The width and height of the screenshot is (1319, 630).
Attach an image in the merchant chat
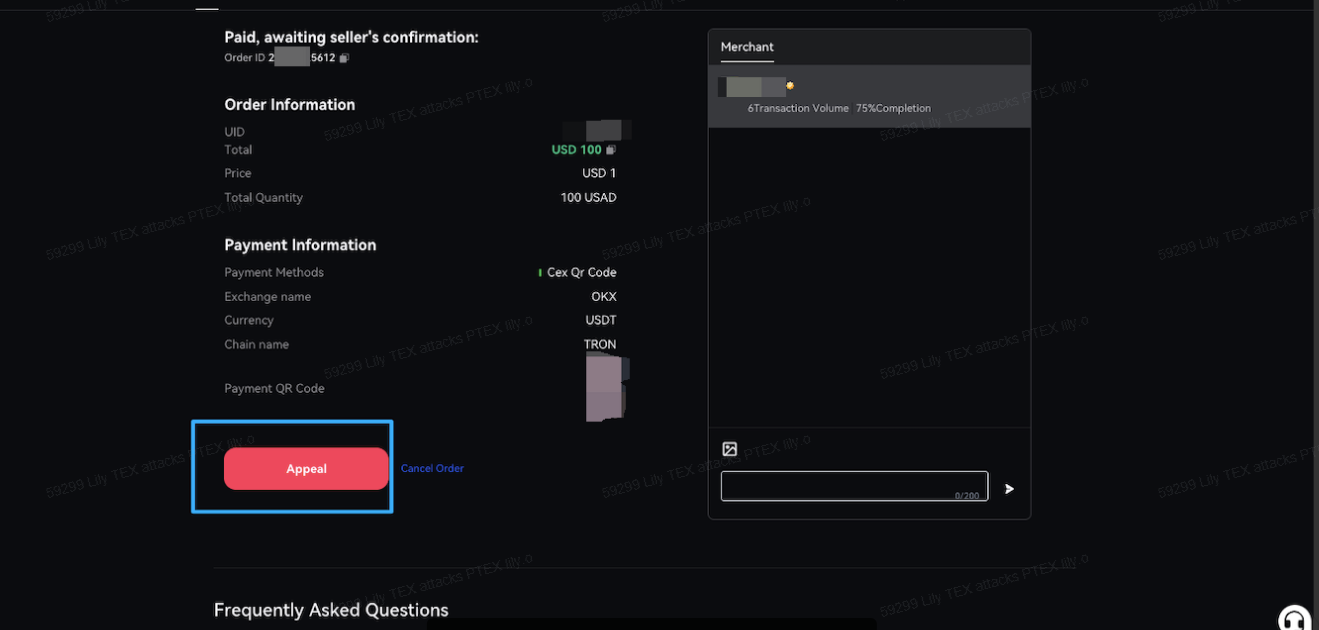pyautogui.click(x=730, y=450)
